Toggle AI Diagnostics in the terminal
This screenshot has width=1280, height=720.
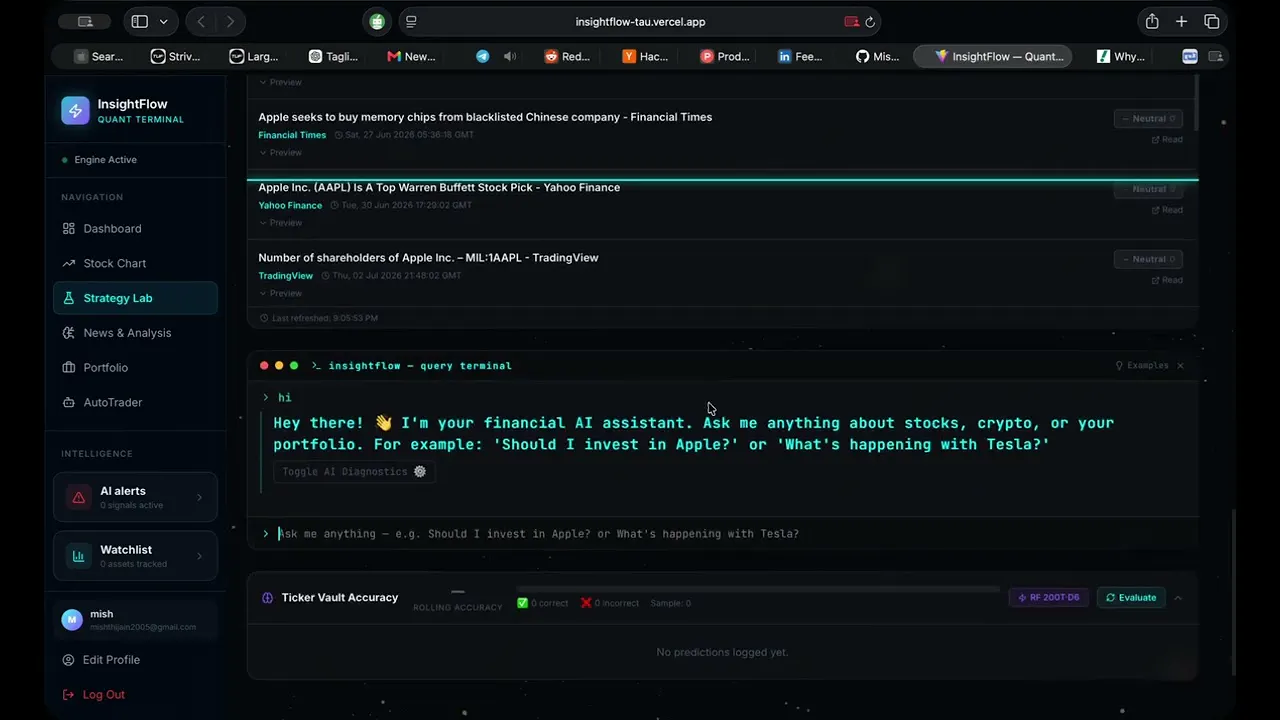354,472
